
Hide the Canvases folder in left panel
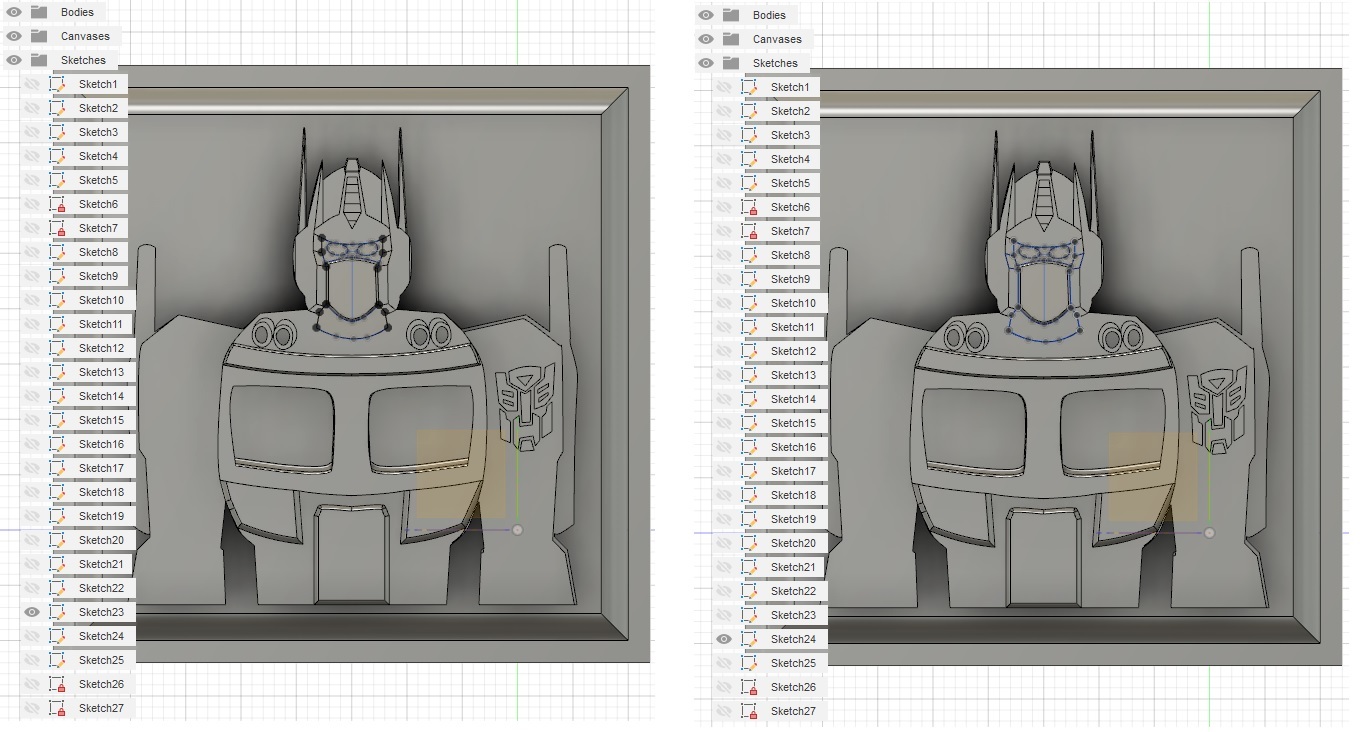point(13,36)
